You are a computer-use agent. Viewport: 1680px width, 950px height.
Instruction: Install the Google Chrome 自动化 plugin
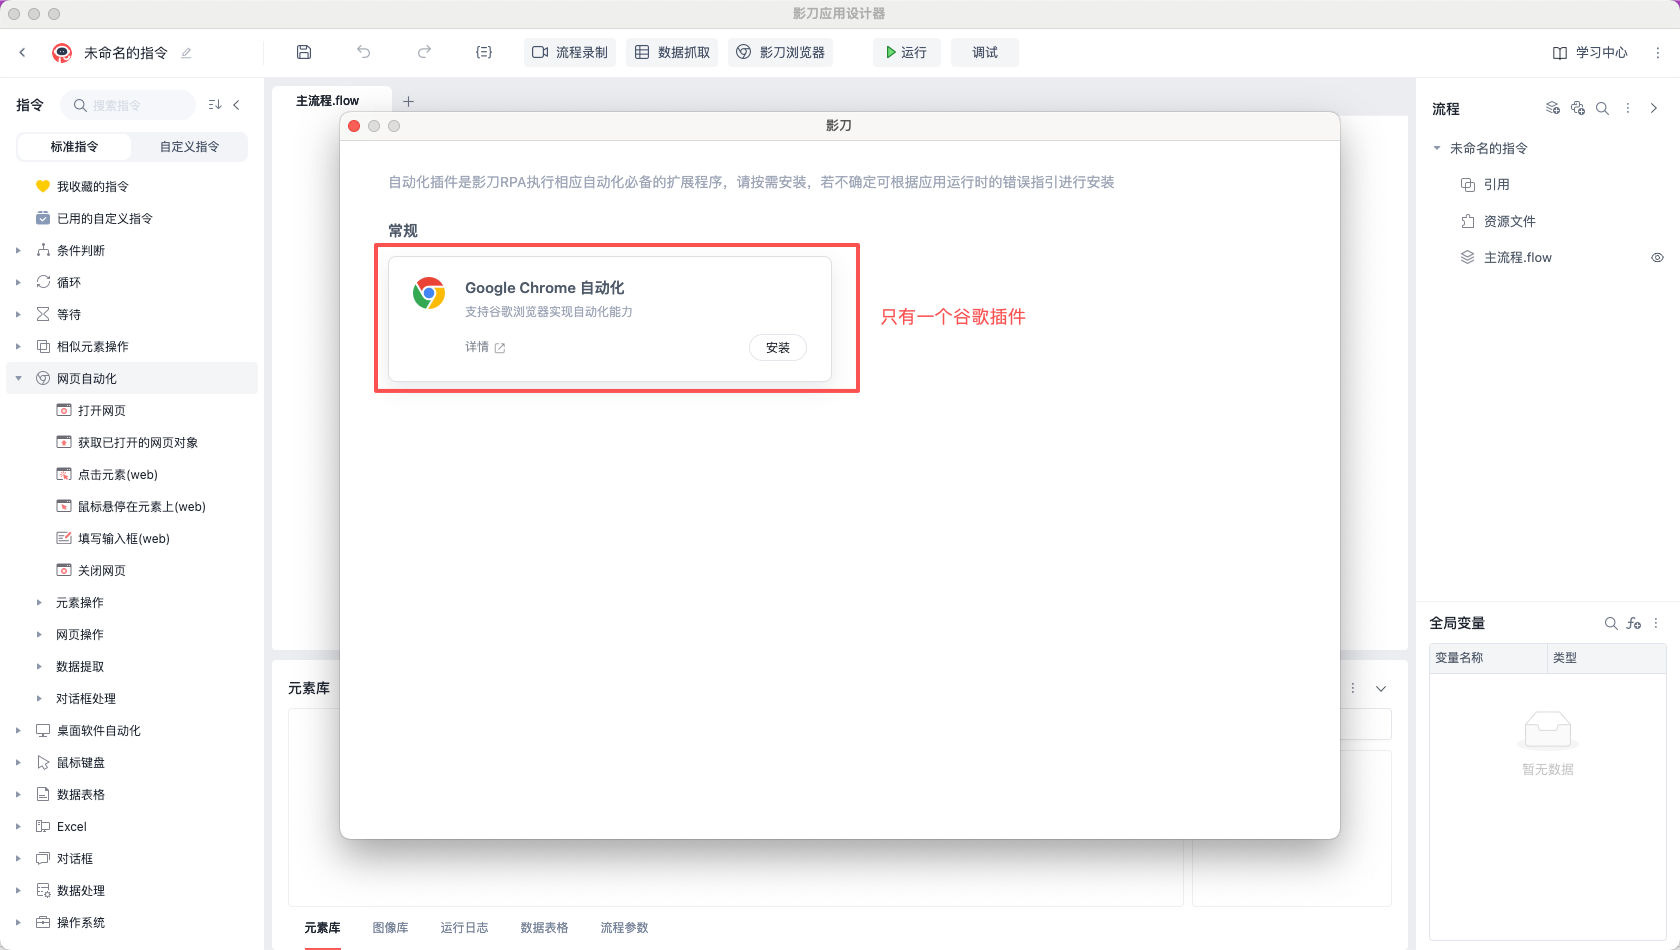(778, 348)
